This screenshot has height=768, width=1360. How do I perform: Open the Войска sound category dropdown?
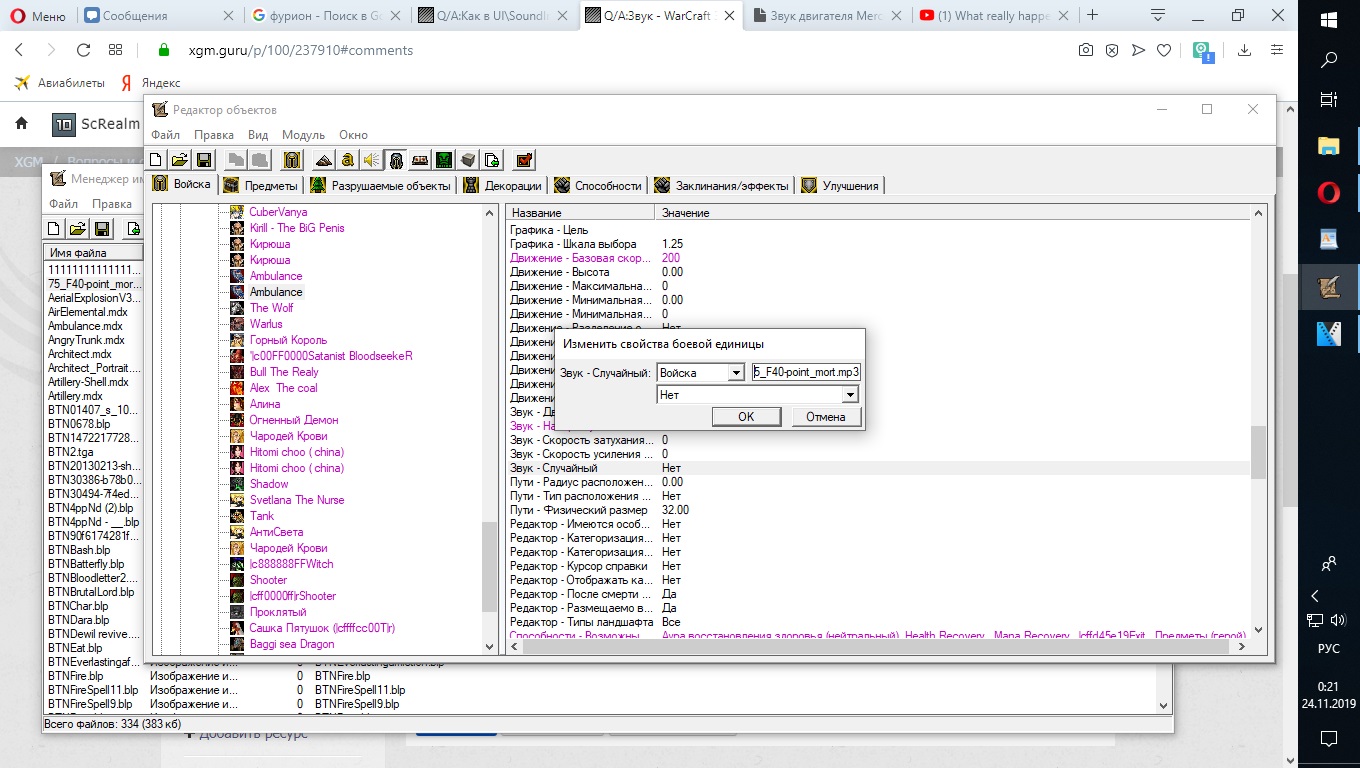point(736,373)
